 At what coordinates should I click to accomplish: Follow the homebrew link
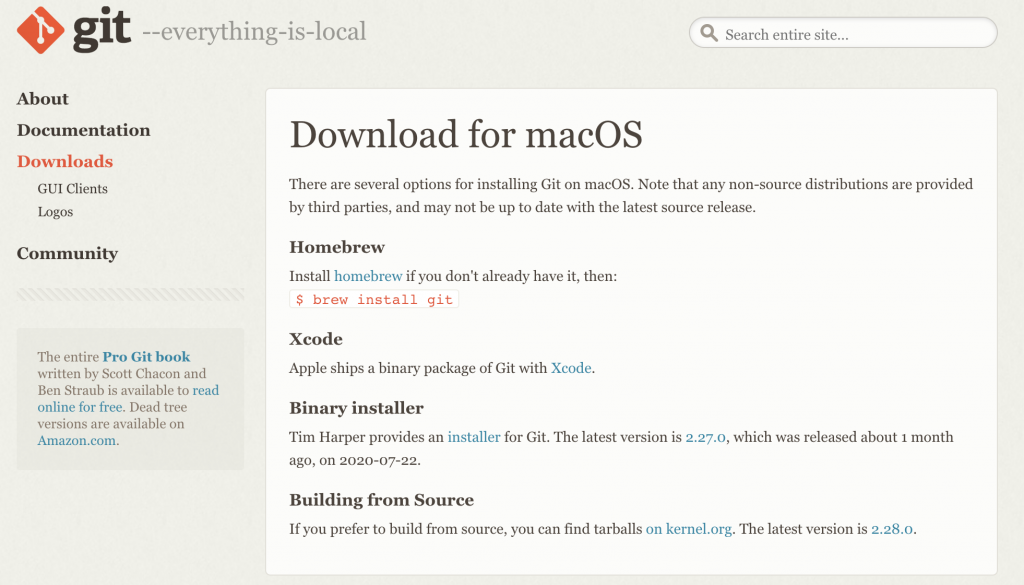pos(368,276)
